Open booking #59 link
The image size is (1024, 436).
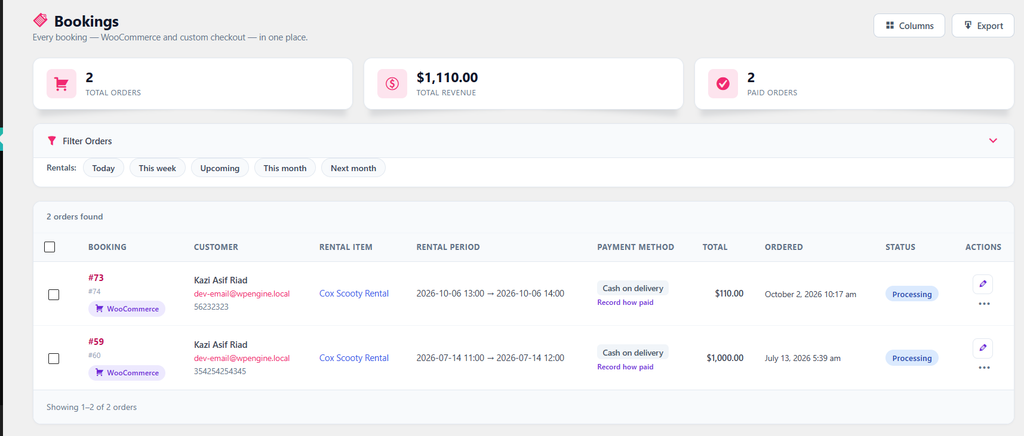coord(96,341)
